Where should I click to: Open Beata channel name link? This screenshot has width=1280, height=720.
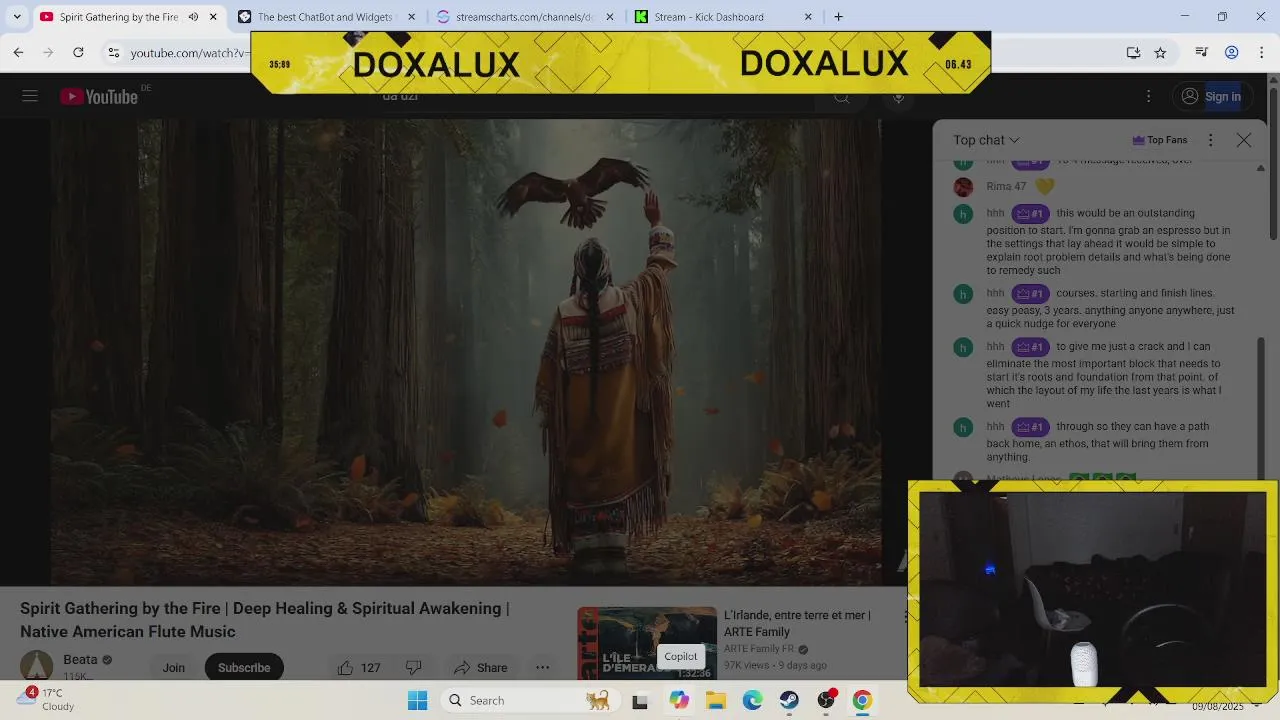80,659
